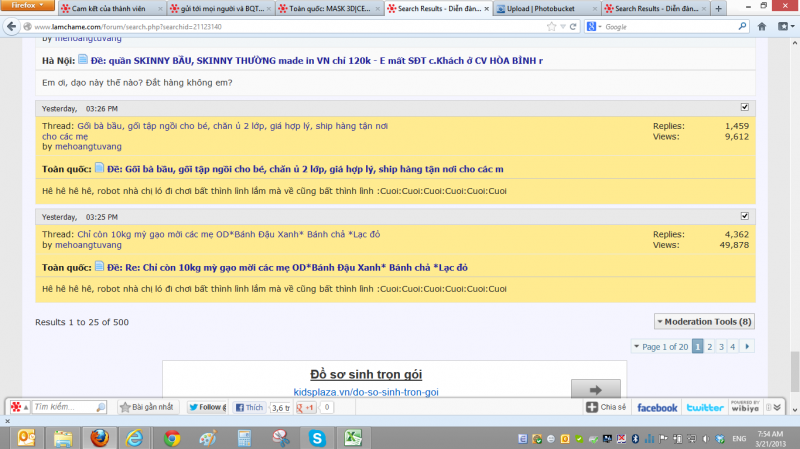The width and height of the screenshot is (800, 449).
Task: Open Skype from the taskbar
Action: 317,437
